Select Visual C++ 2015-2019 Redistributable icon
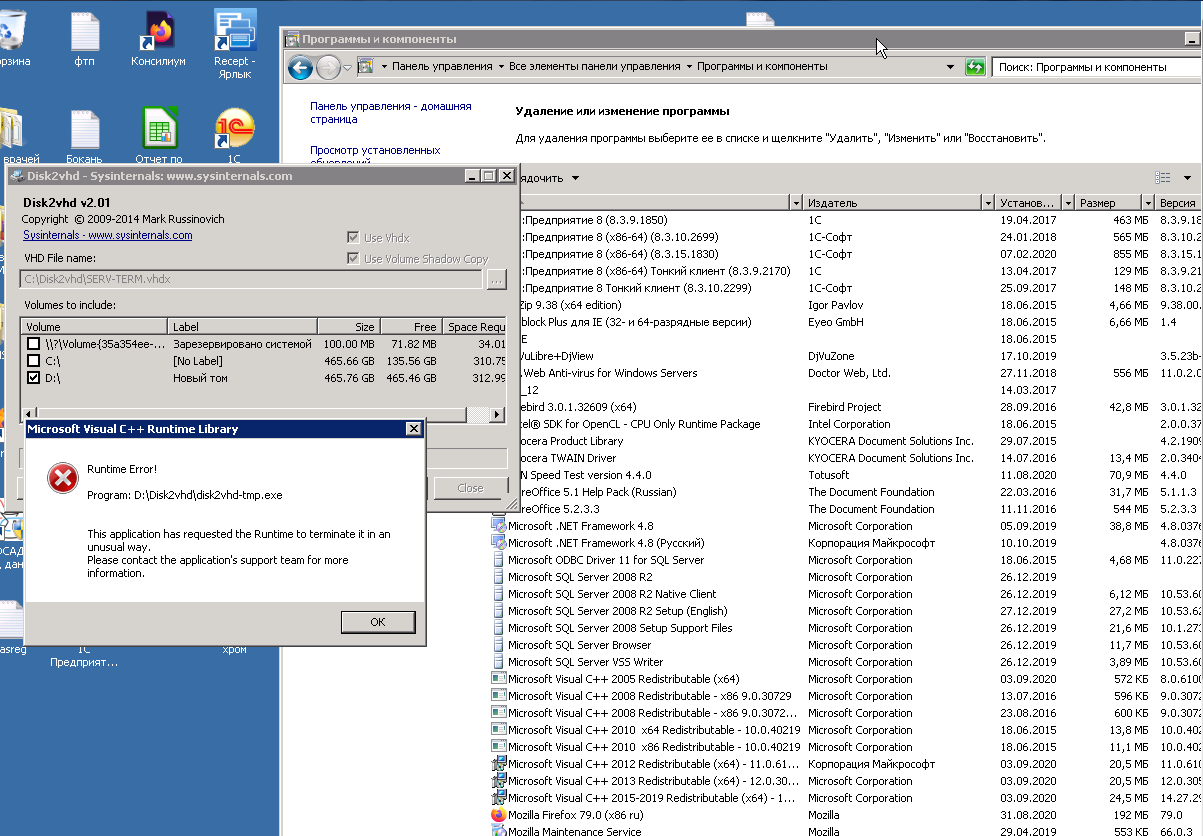Image resolution: width=1203 pixels, height=836 pixels. [500, 798]
